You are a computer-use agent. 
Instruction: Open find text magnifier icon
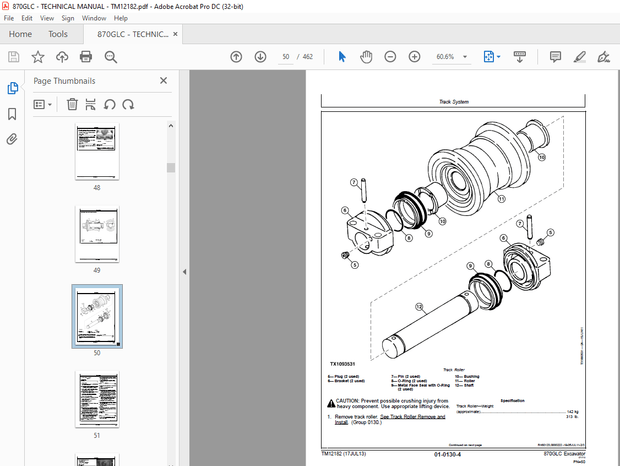click(x=111, y=57)
